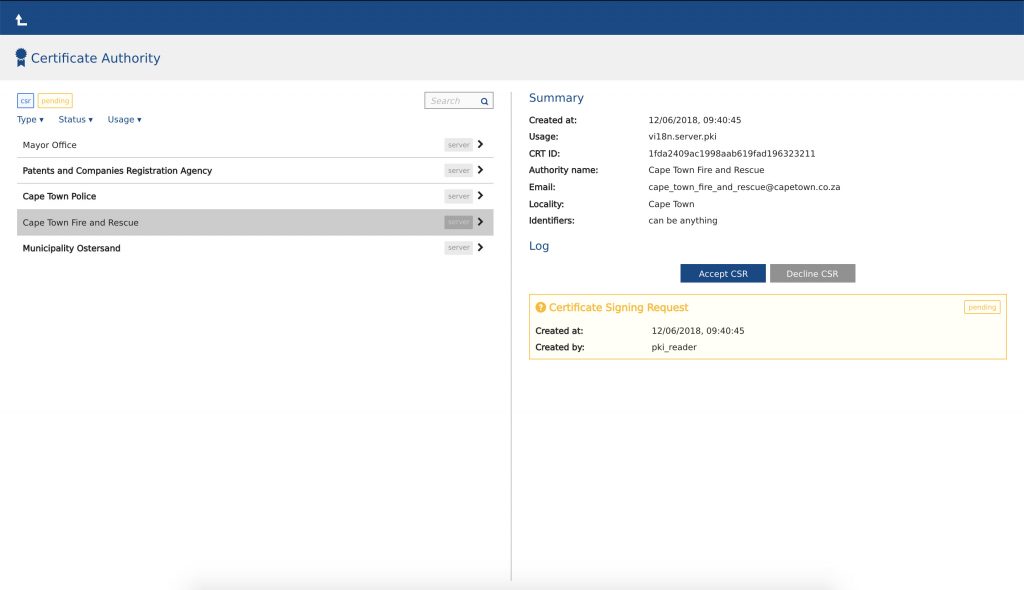
Task: Click the server tag on Municipality Ostersand row
Action: 458,248
